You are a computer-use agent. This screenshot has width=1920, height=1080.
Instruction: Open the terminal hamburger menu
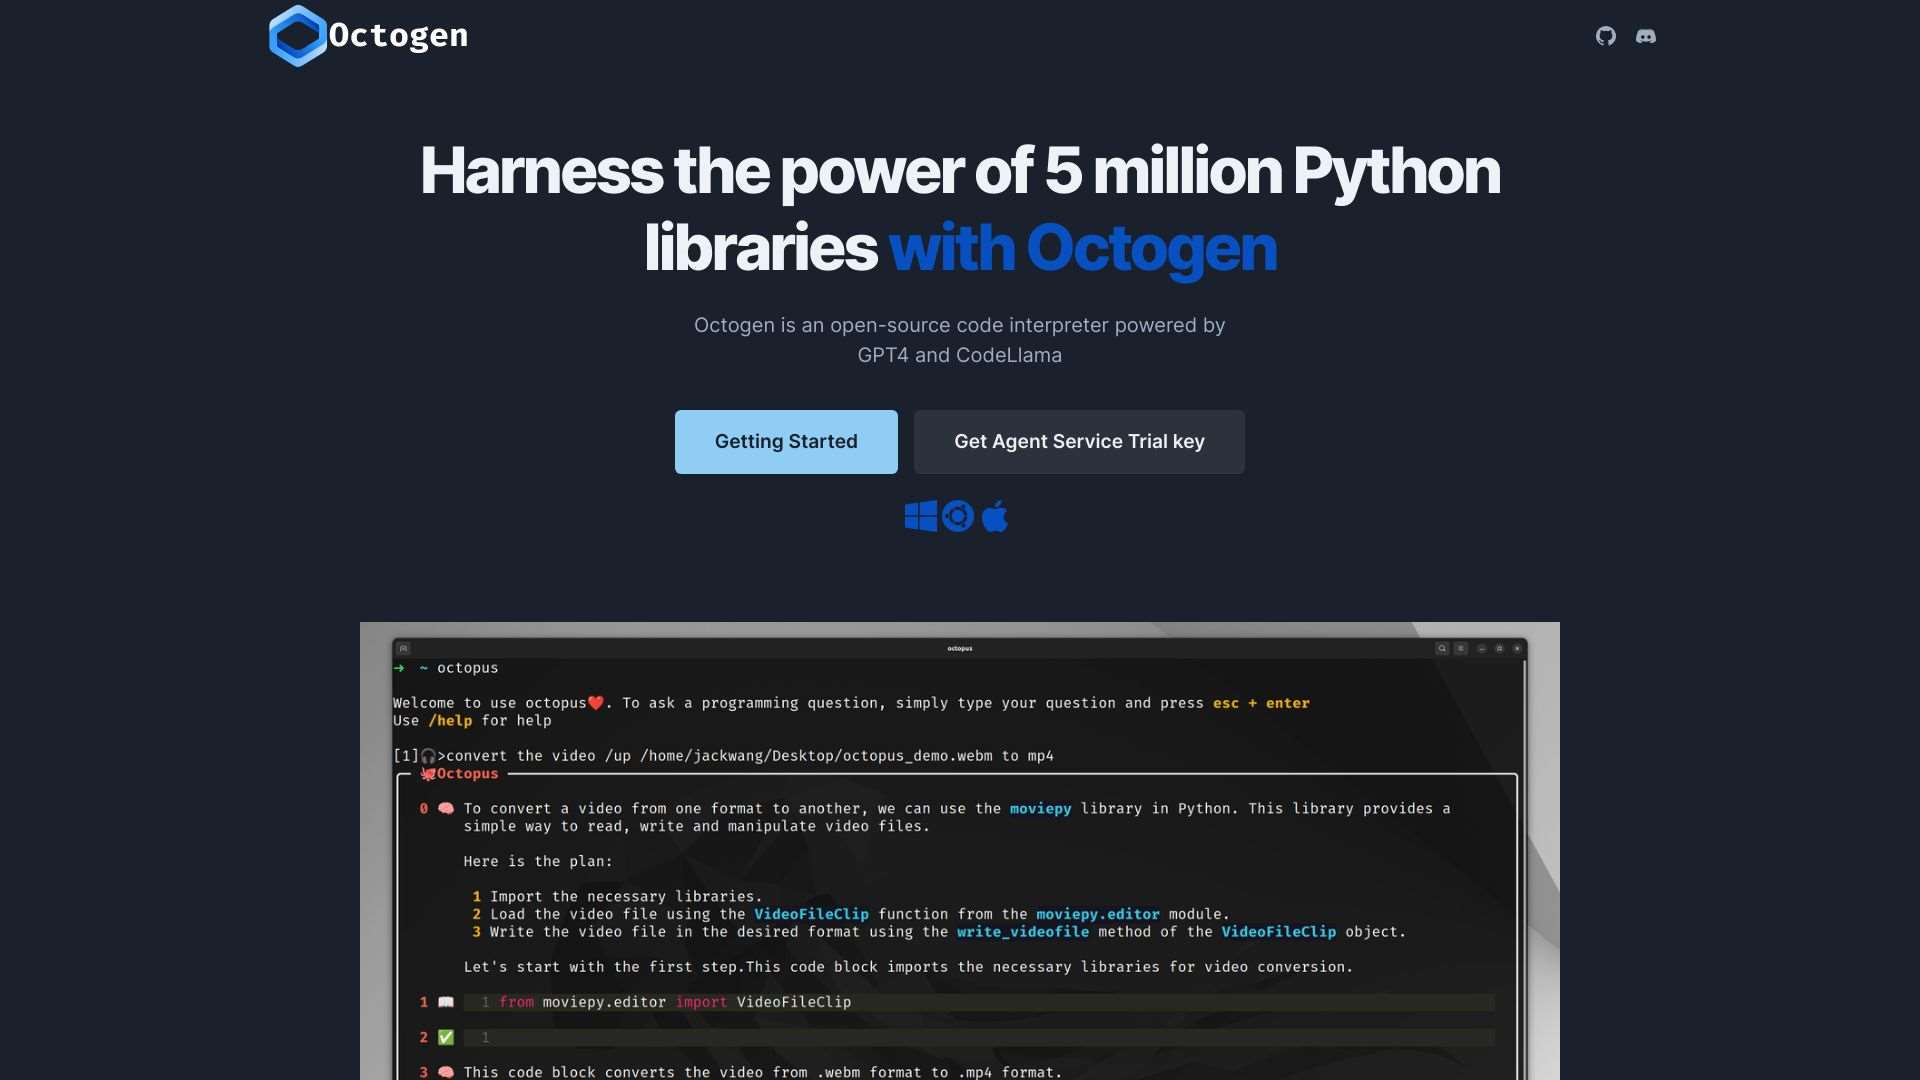(x=1462, y=648)
